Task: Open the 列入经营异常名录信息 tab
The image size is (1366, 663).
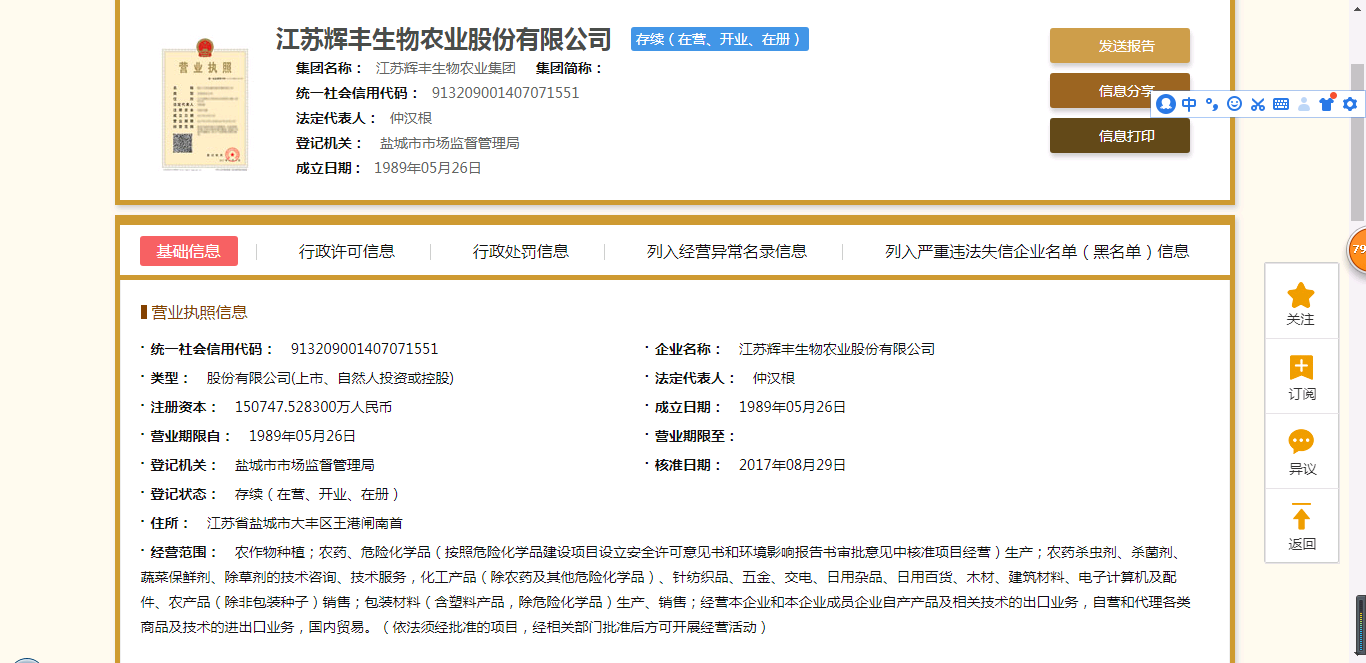Action: tap(727, 251)
